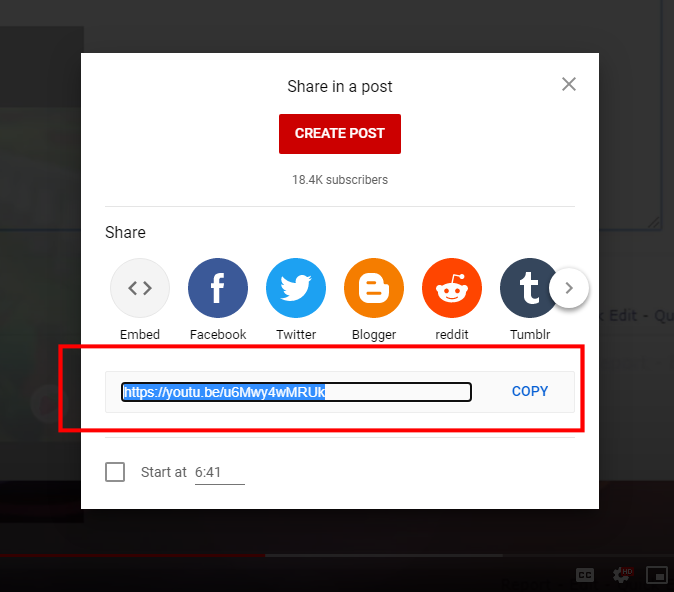Enable the Start at checkbox
This screenshot has width=674, height=592.
(115, 472)
